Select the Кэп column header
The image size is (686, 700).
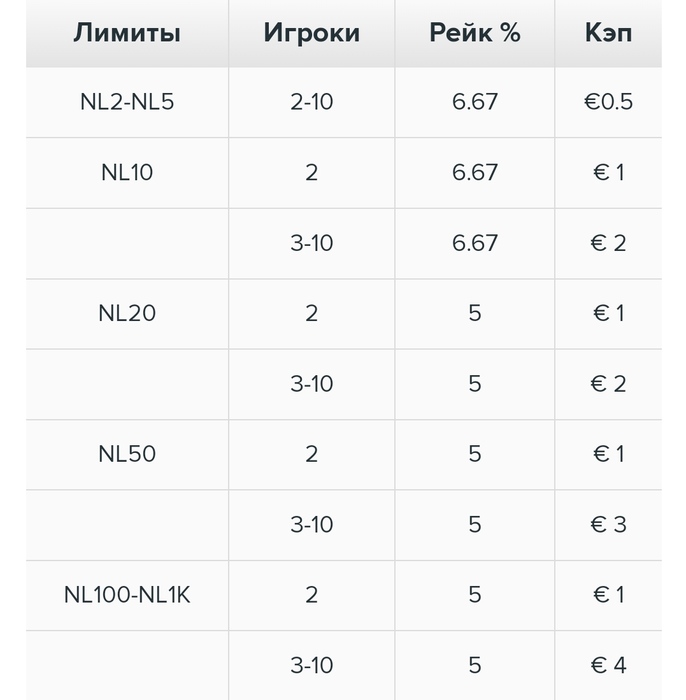[608, 33]
